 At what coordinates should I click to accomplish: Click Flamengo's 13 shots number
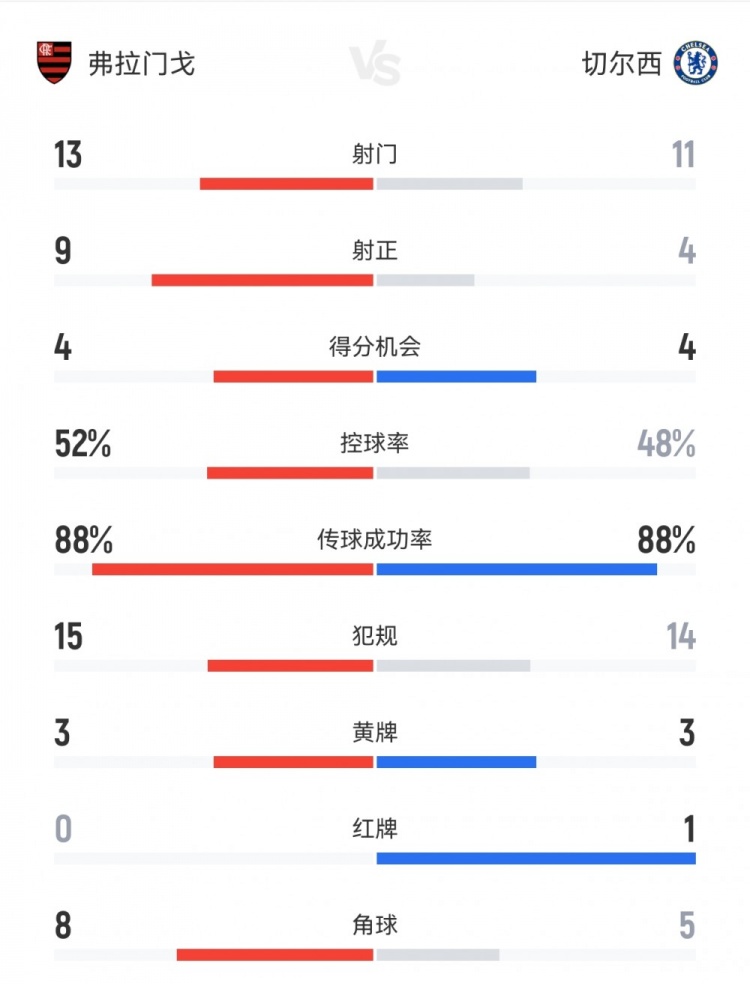pyautogui.click(x=68, y=155)
